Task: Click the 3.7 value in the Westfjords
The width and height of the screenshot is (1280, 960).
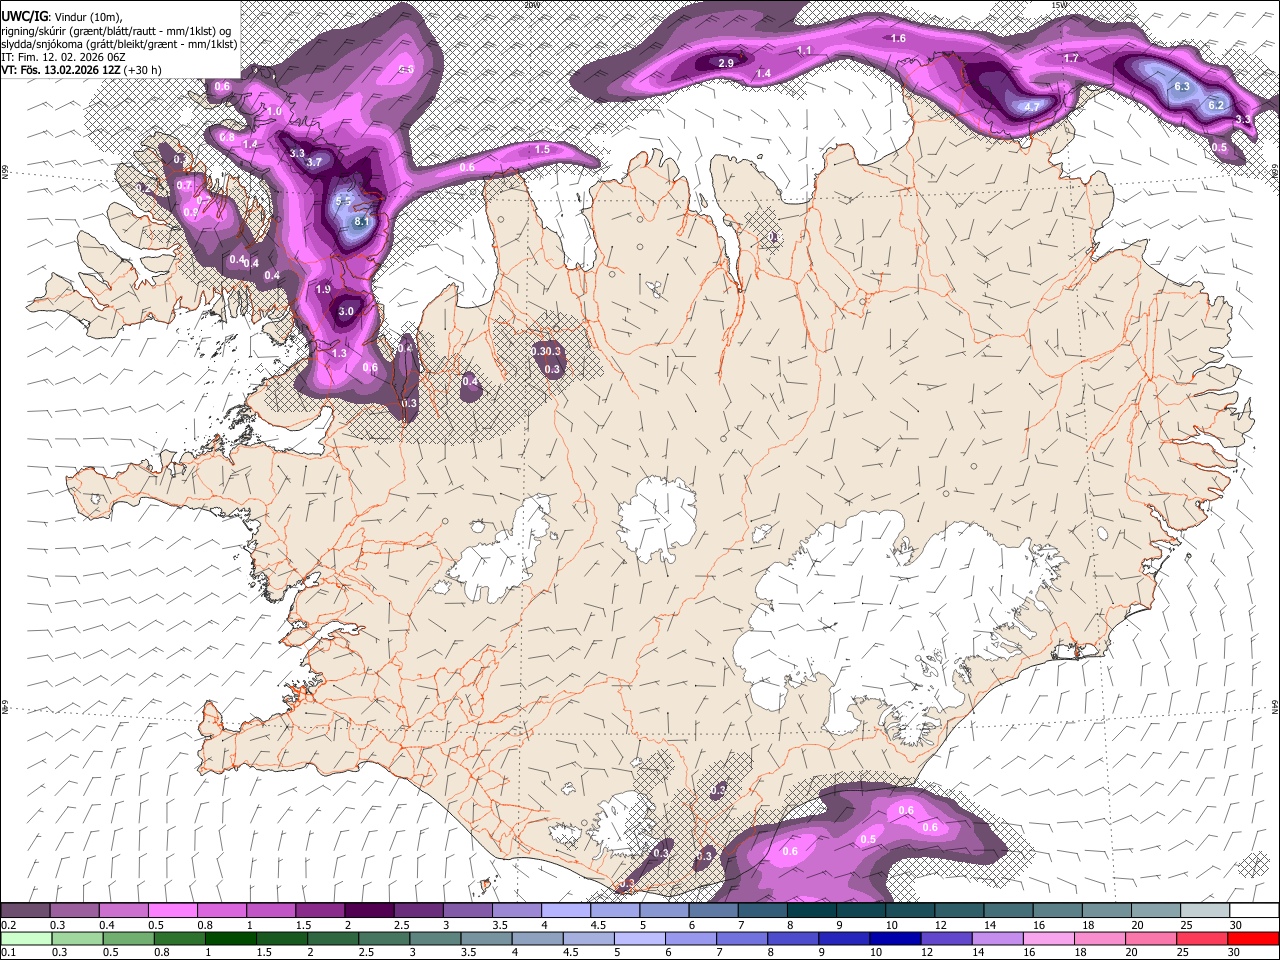Action: pos(315,162)
